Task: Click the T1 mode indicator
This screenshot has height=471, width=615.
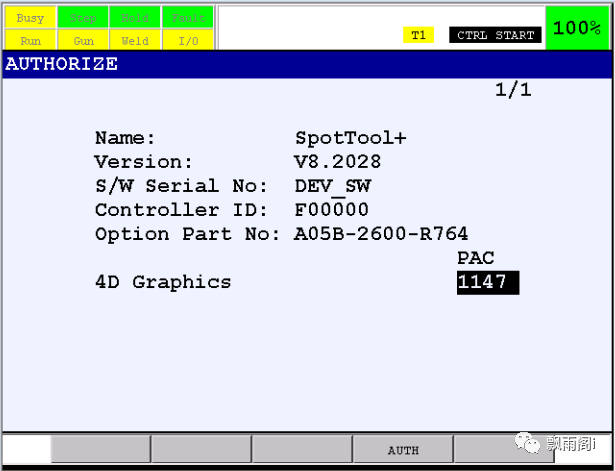Action: 418,35
